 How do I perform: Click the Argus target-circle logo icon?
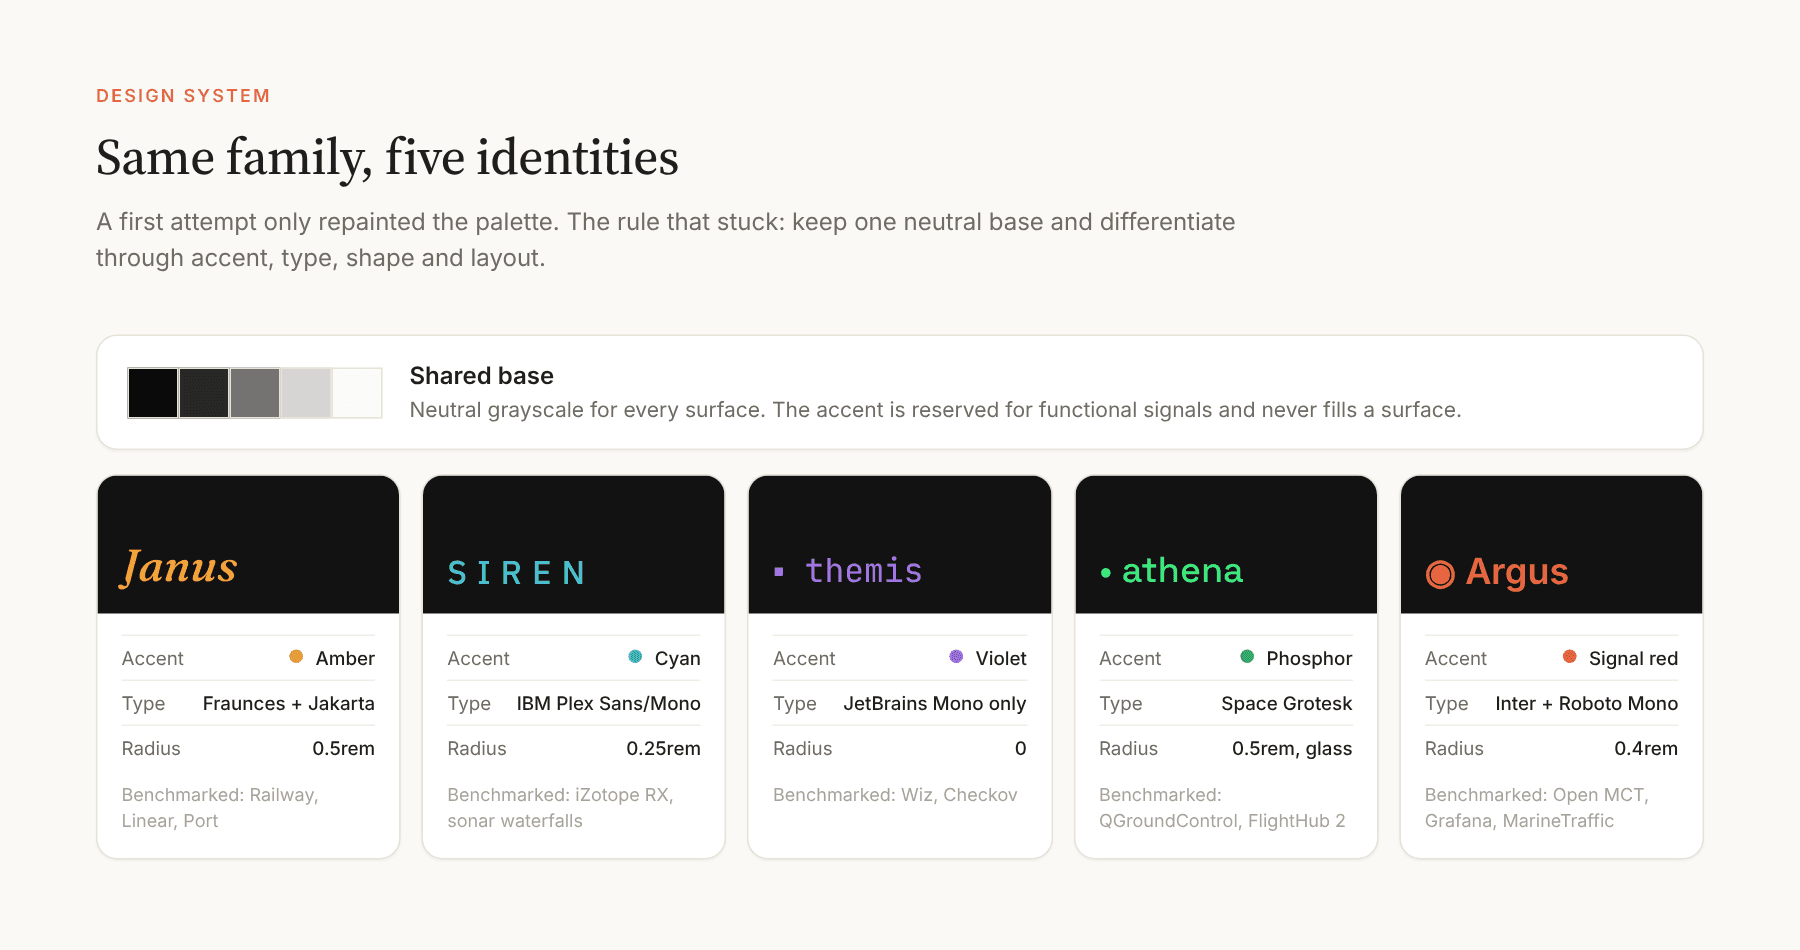click(x=1440, y=574)
